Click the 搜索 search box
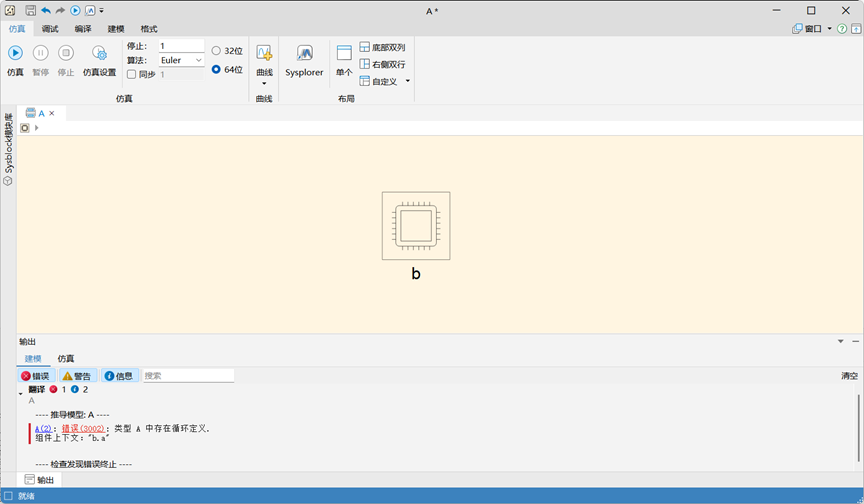The height and width of the screenshot is (504, 864). click(x=188, y=376)
